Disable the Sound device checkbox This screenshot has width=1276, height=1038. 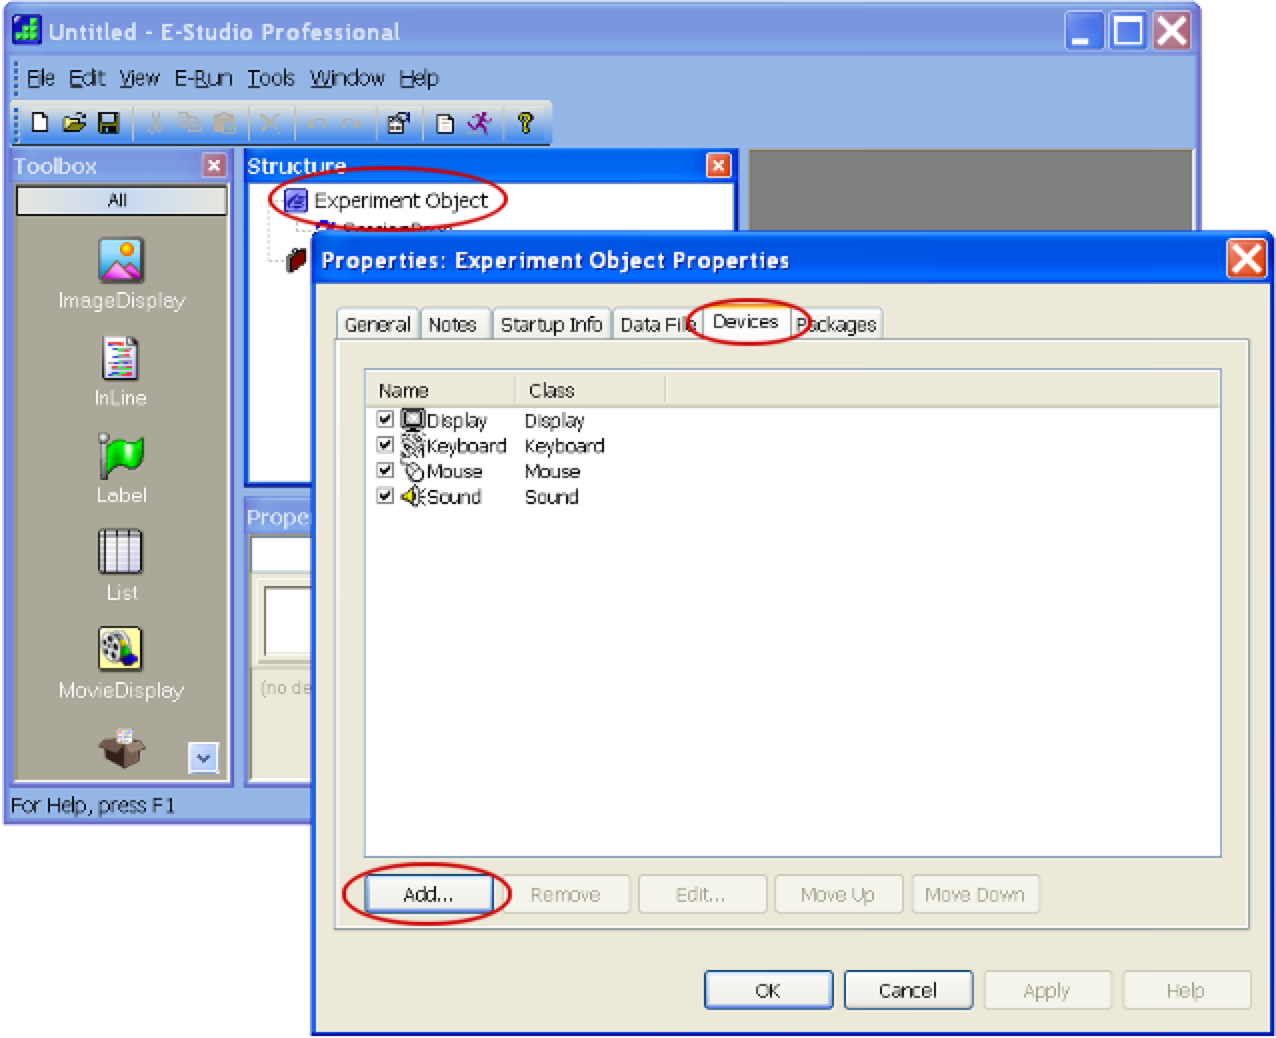385,496
